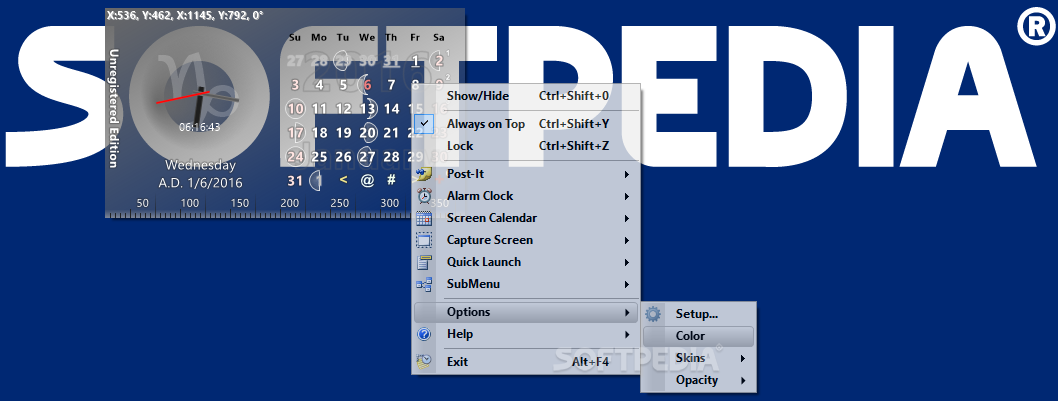Choose Exit Alt+F4 menu label
1058x401 pixels.
pos(526,362)
